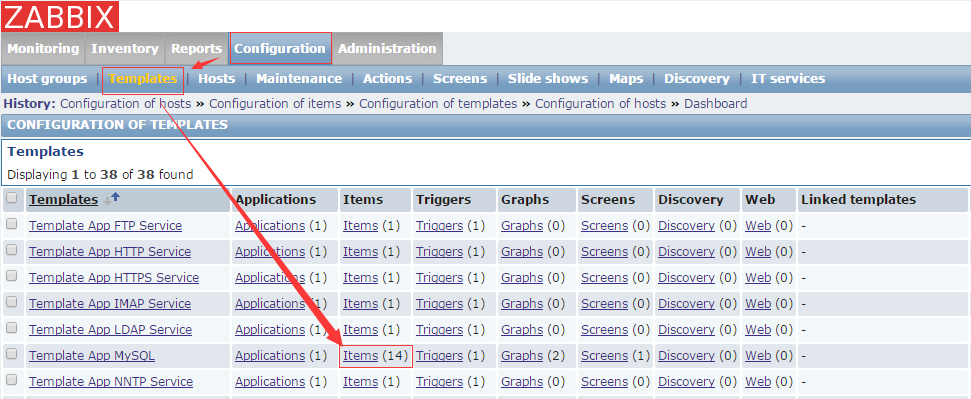This screenshot has width=971, height=399.
Task: Open Applications of Template App MySQL
Action: click(270, 356)
